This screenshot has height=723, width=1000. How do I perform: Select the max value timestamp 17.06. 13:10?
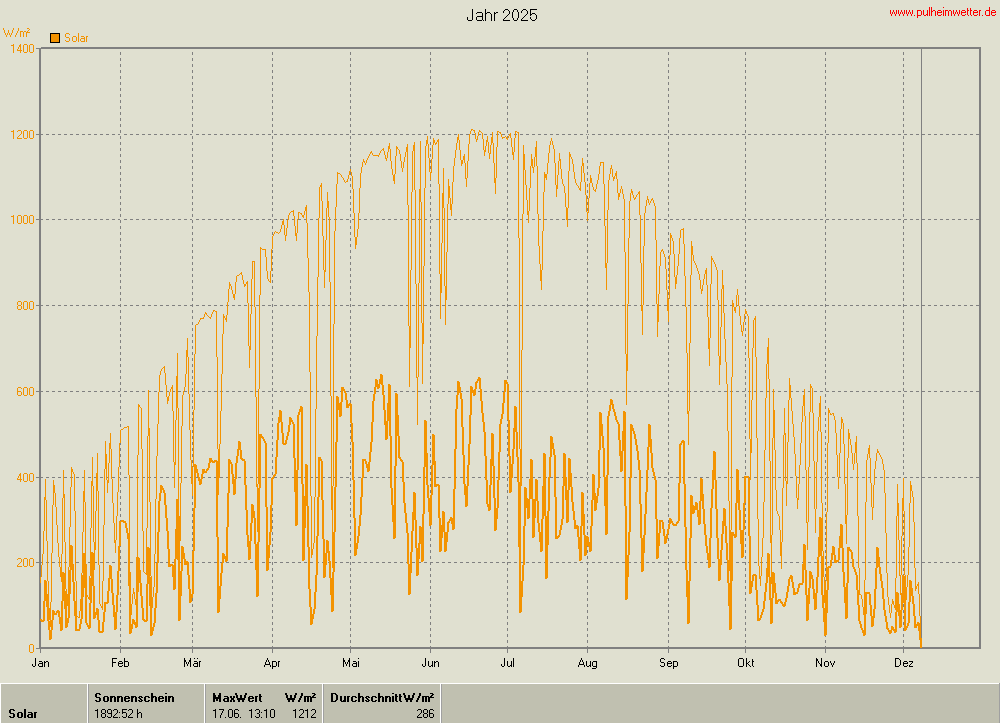241,714
